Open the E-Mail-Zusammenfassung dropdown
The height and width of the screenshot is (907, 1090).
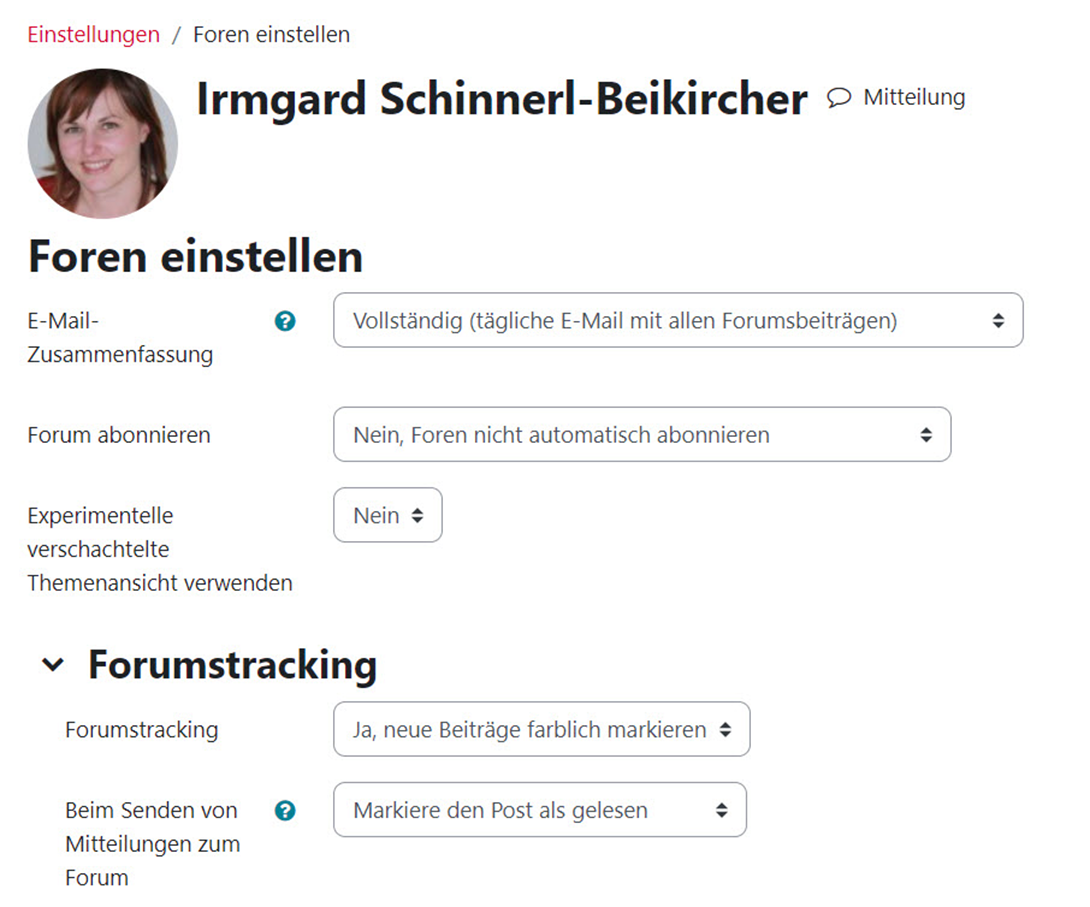[x=677, y=321]
